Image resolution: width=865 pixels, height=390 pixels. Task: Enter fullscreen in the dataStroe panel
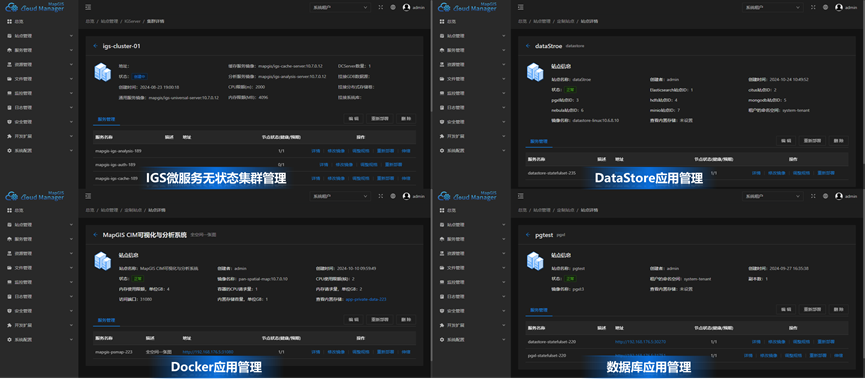[x=813, y=7]
